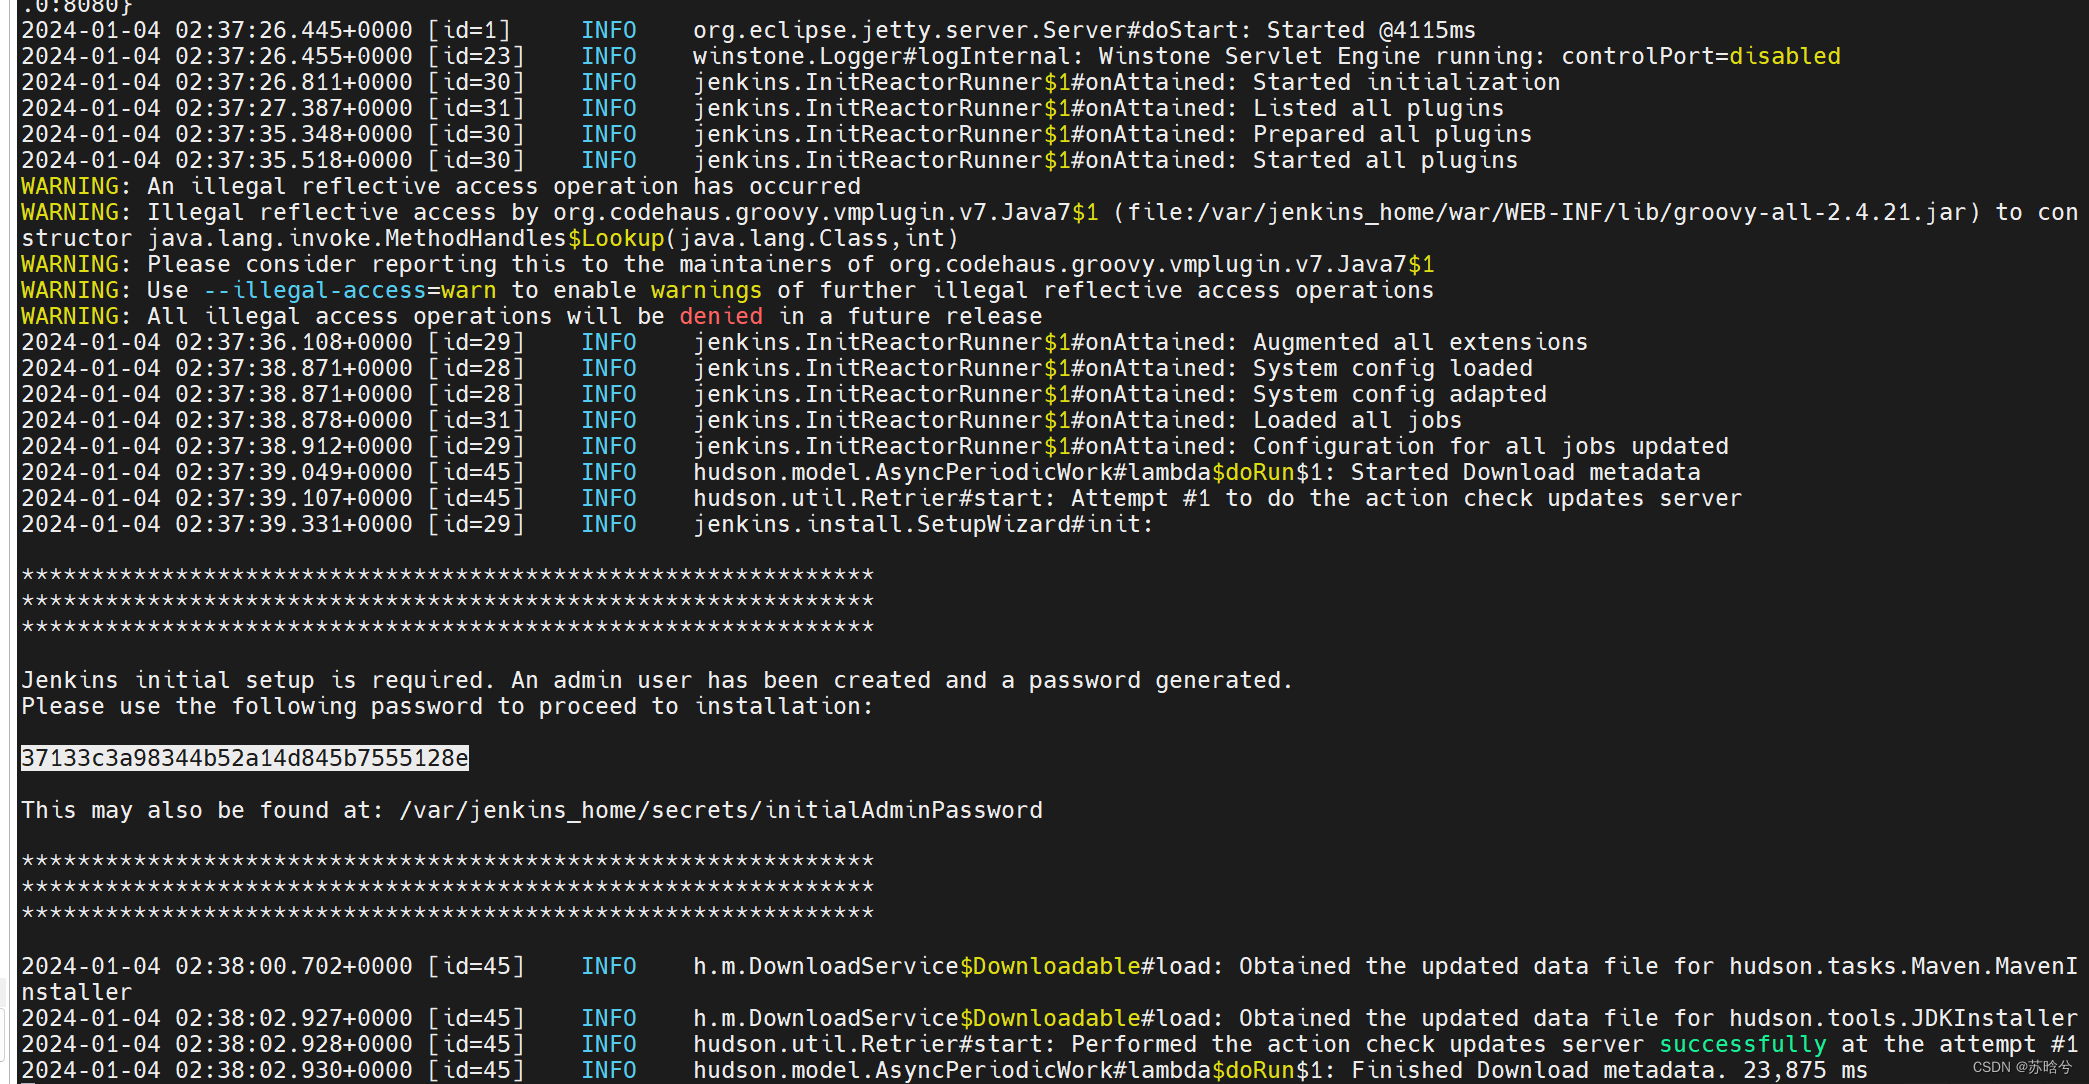Click the yellow '$Lookup' text

coord(616,238)
